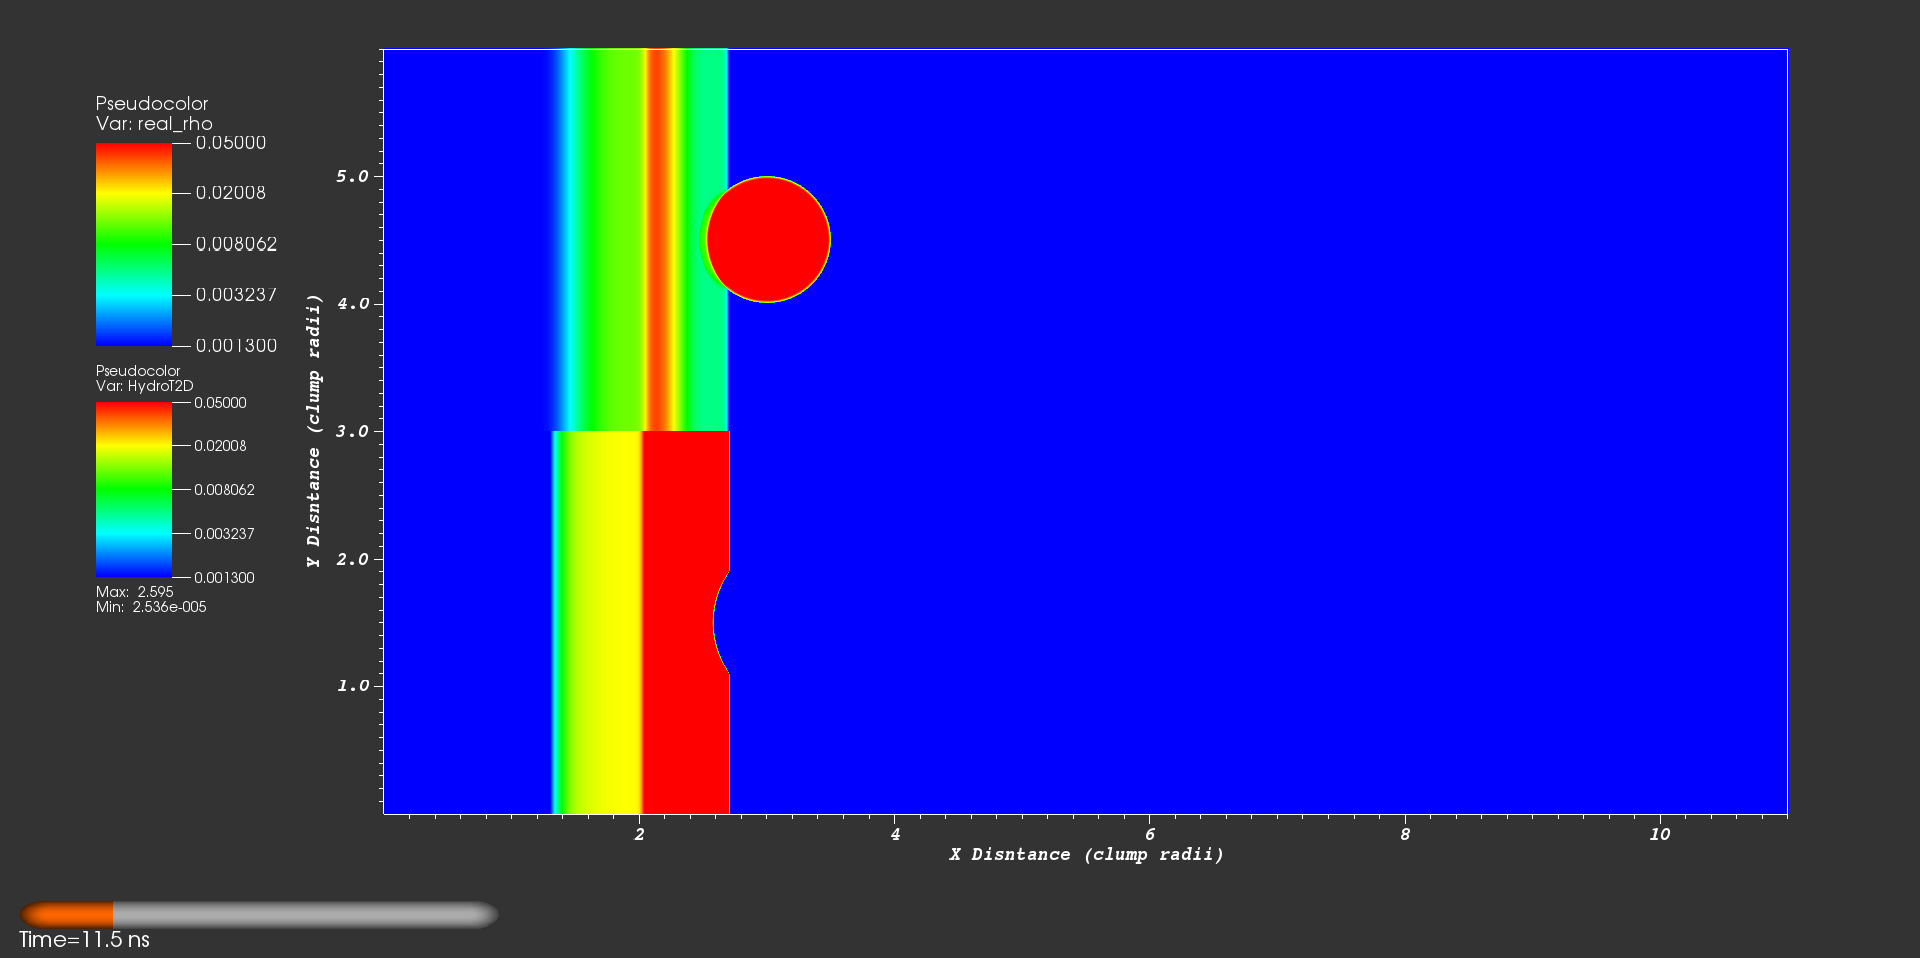Viewport: 1920px width, 958px height.
Task: Click the HydroT2D color legend bar
Action: pos(134,490)
